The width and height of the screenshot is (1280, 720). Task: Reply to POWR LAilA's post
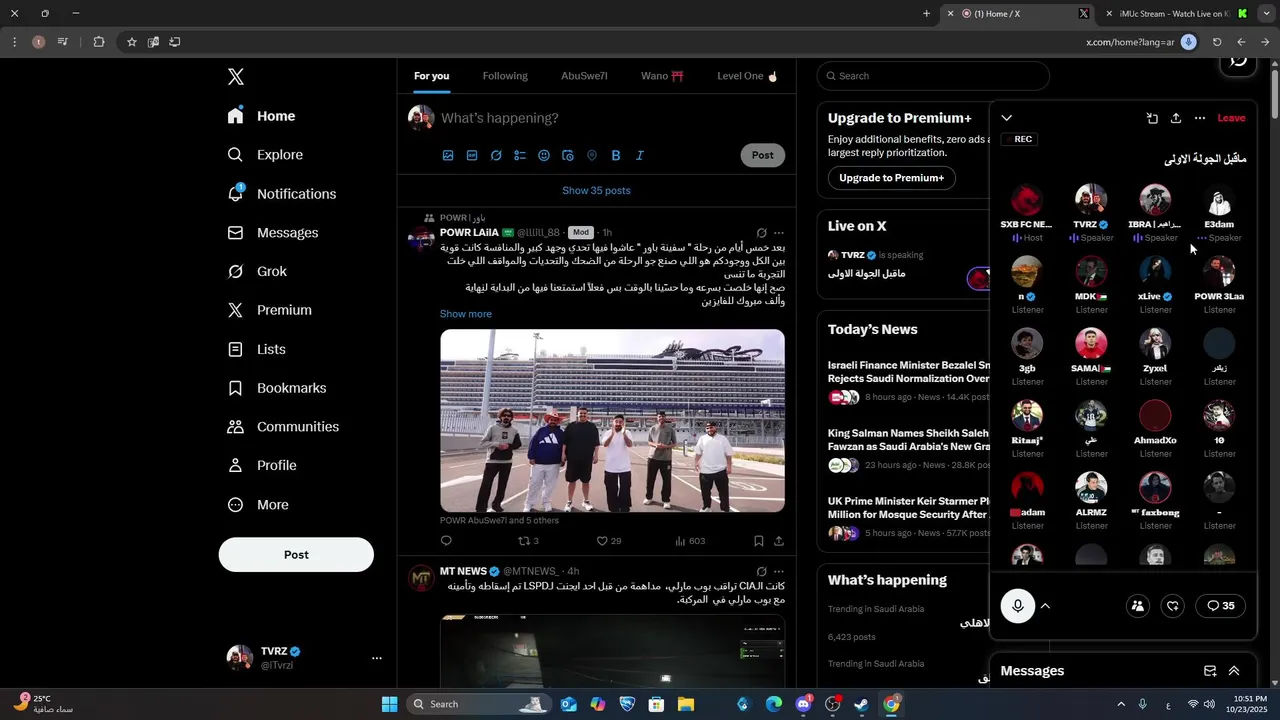[447, 541]
